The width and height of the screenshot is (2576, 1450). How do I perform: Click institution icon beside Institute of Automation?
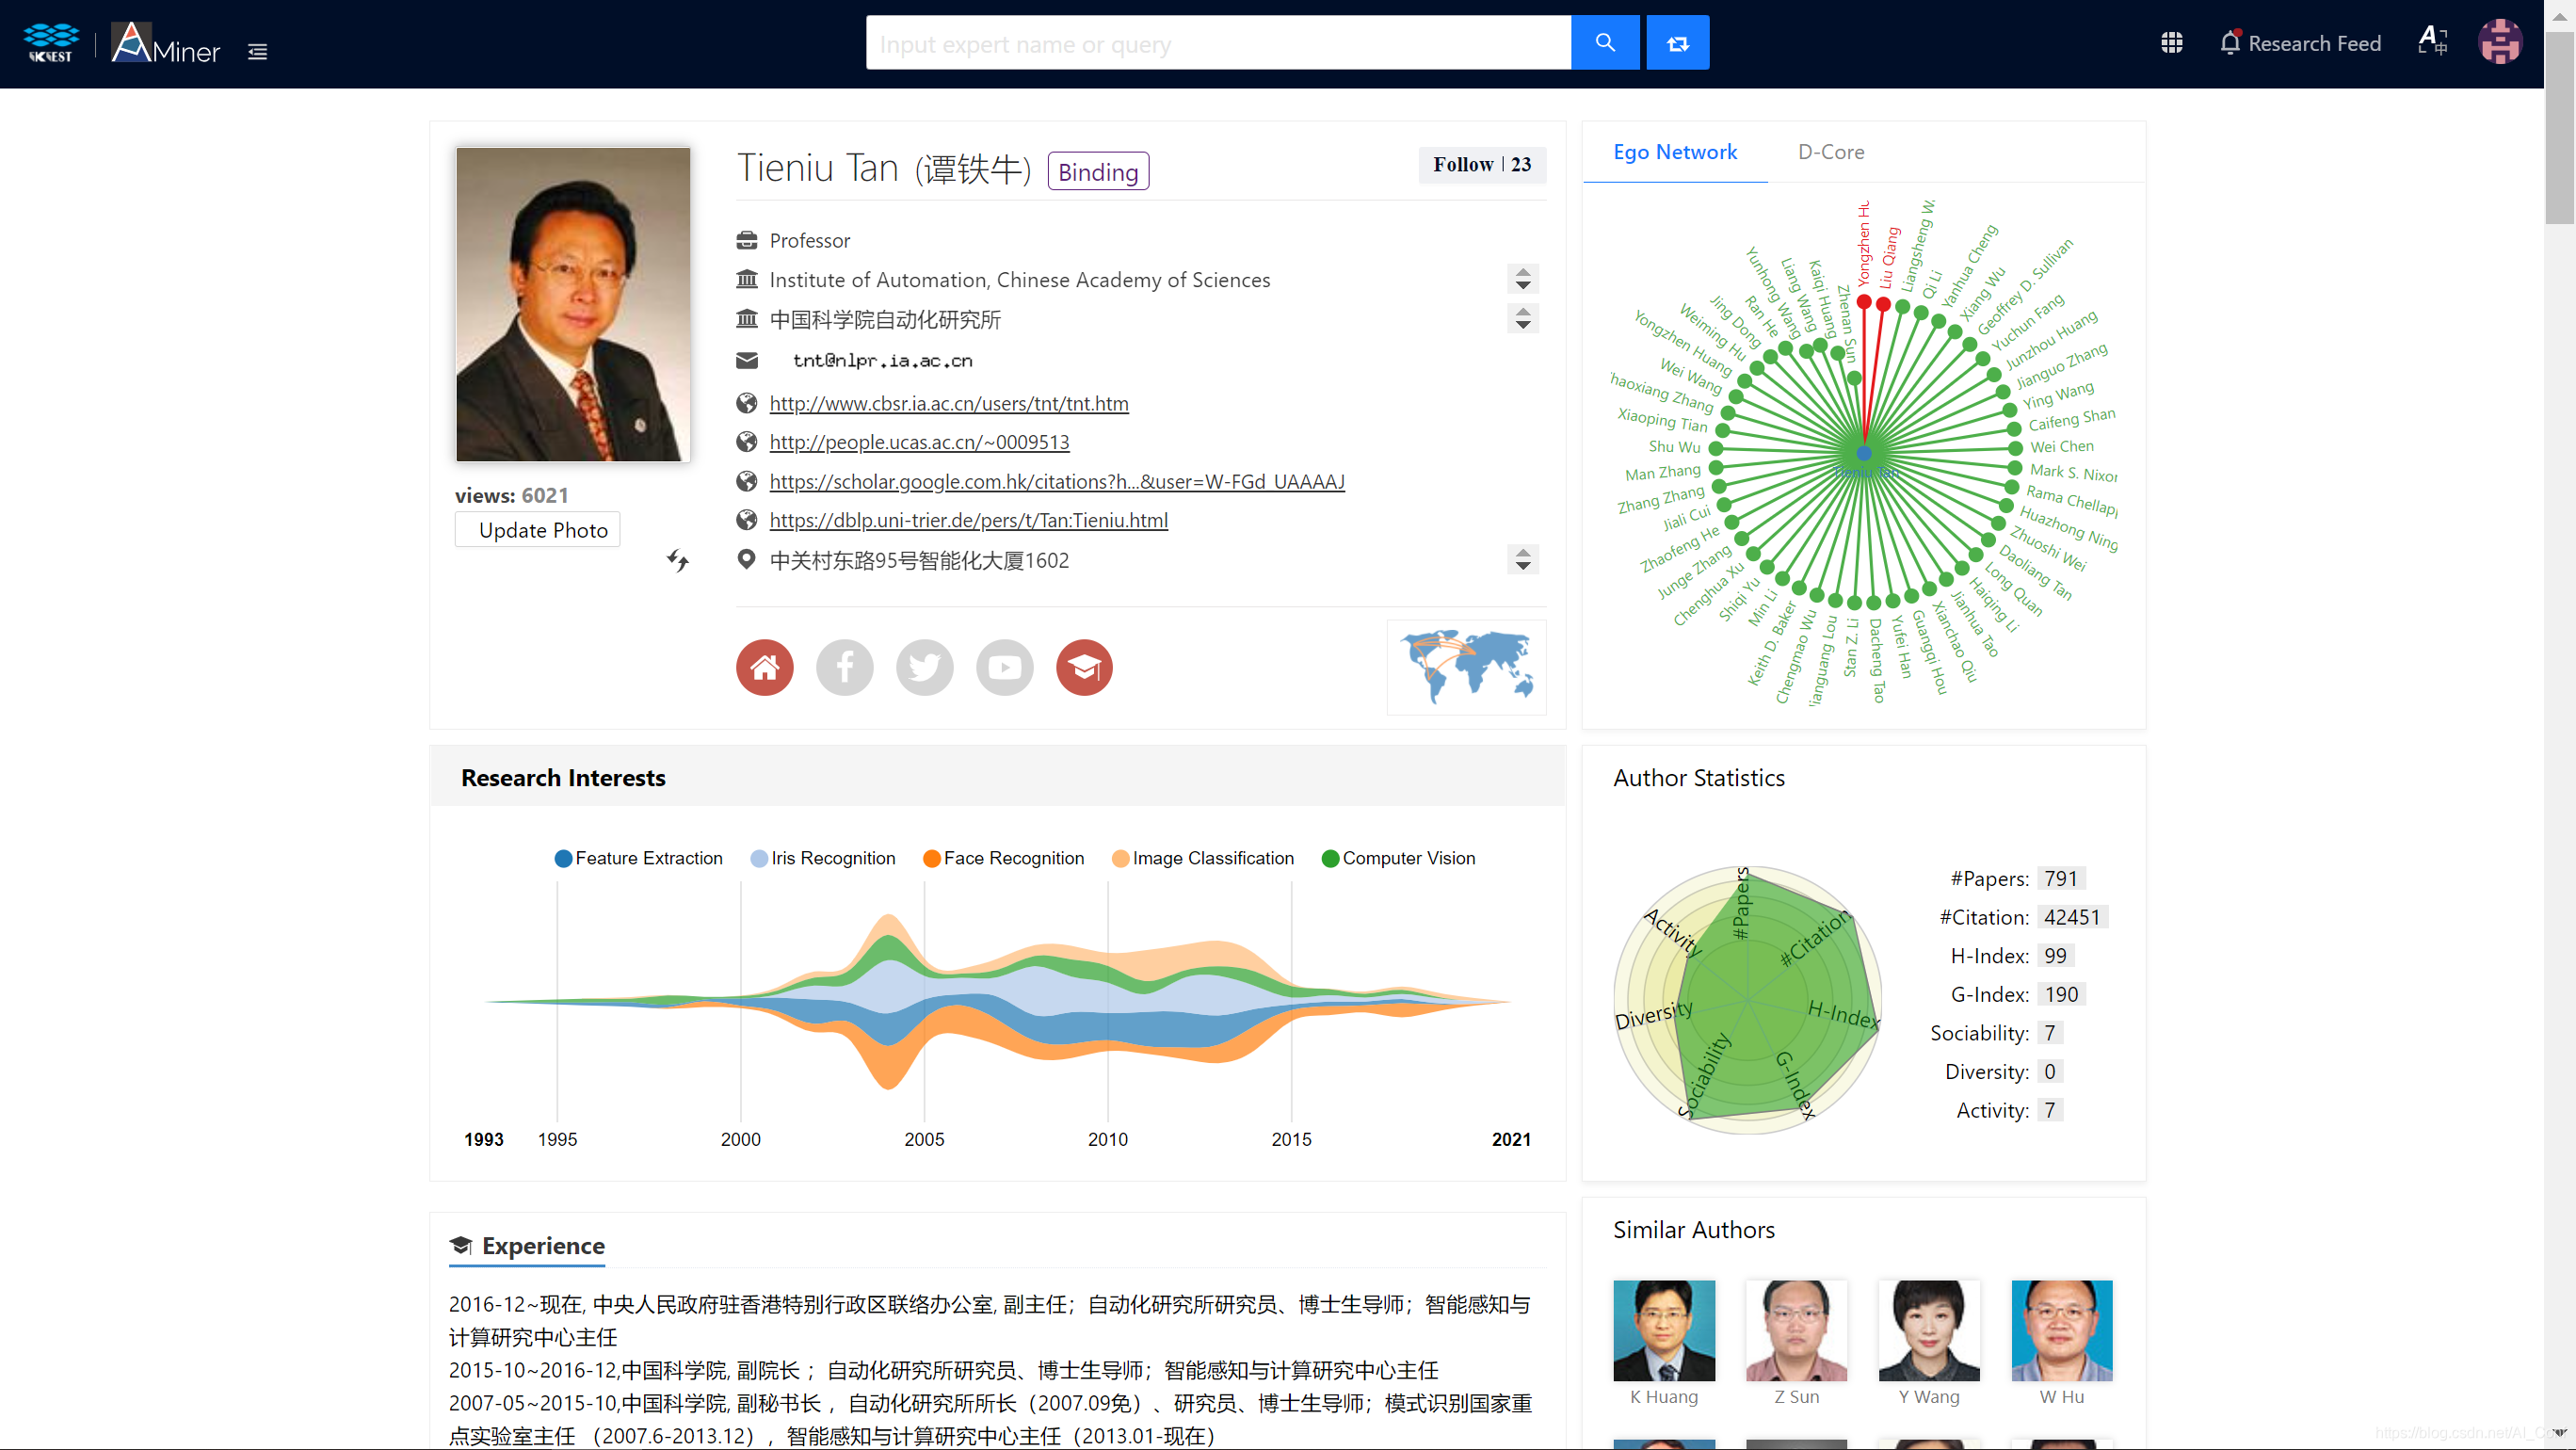point(746,279)
